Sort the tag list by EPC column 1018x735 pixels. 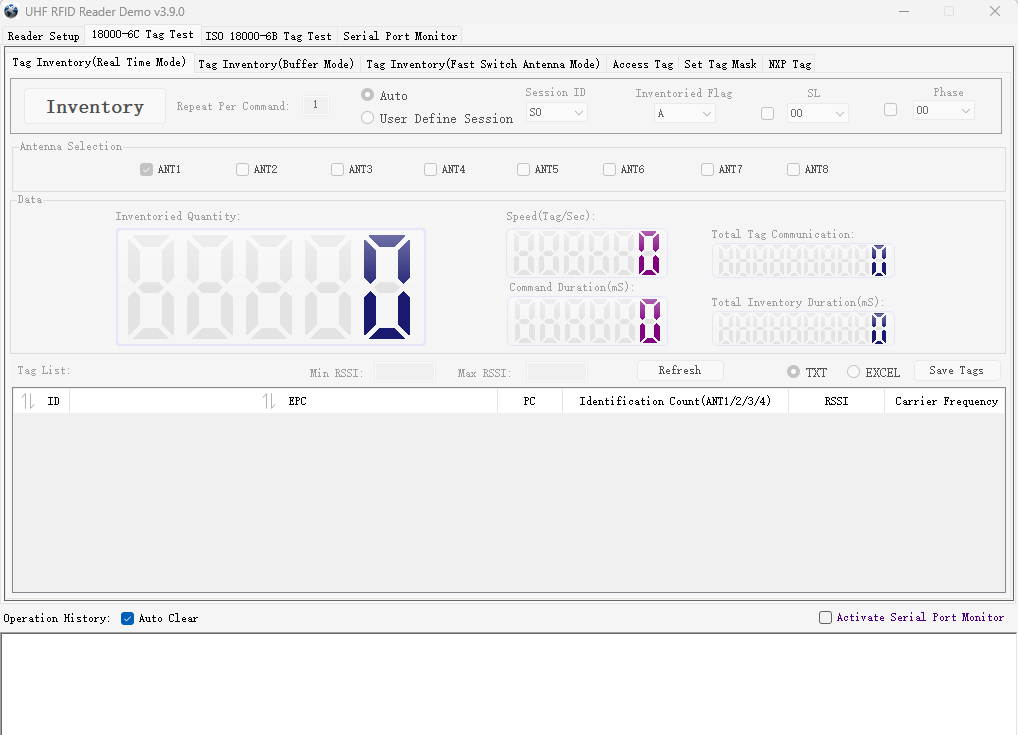284,401
